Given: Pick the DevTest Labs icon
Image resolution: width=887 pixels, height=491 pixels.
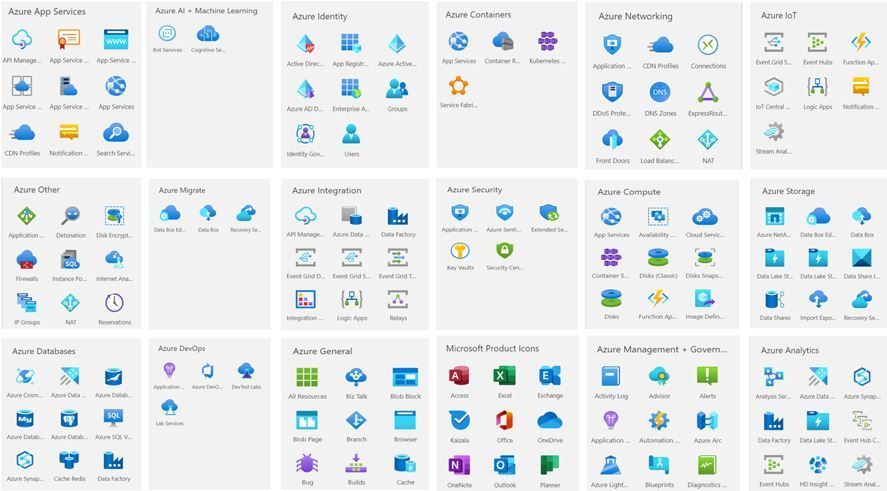Looking at the screenshot, I should coord(246,371).
